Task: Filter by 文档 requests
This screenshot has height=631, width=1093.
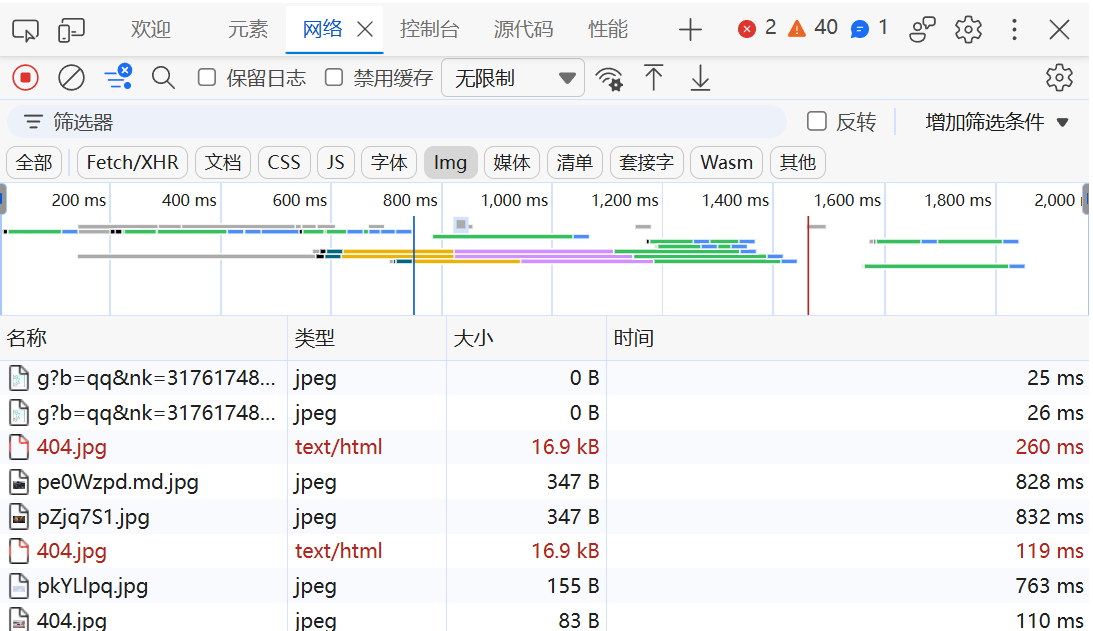Action: coord(223,162)
